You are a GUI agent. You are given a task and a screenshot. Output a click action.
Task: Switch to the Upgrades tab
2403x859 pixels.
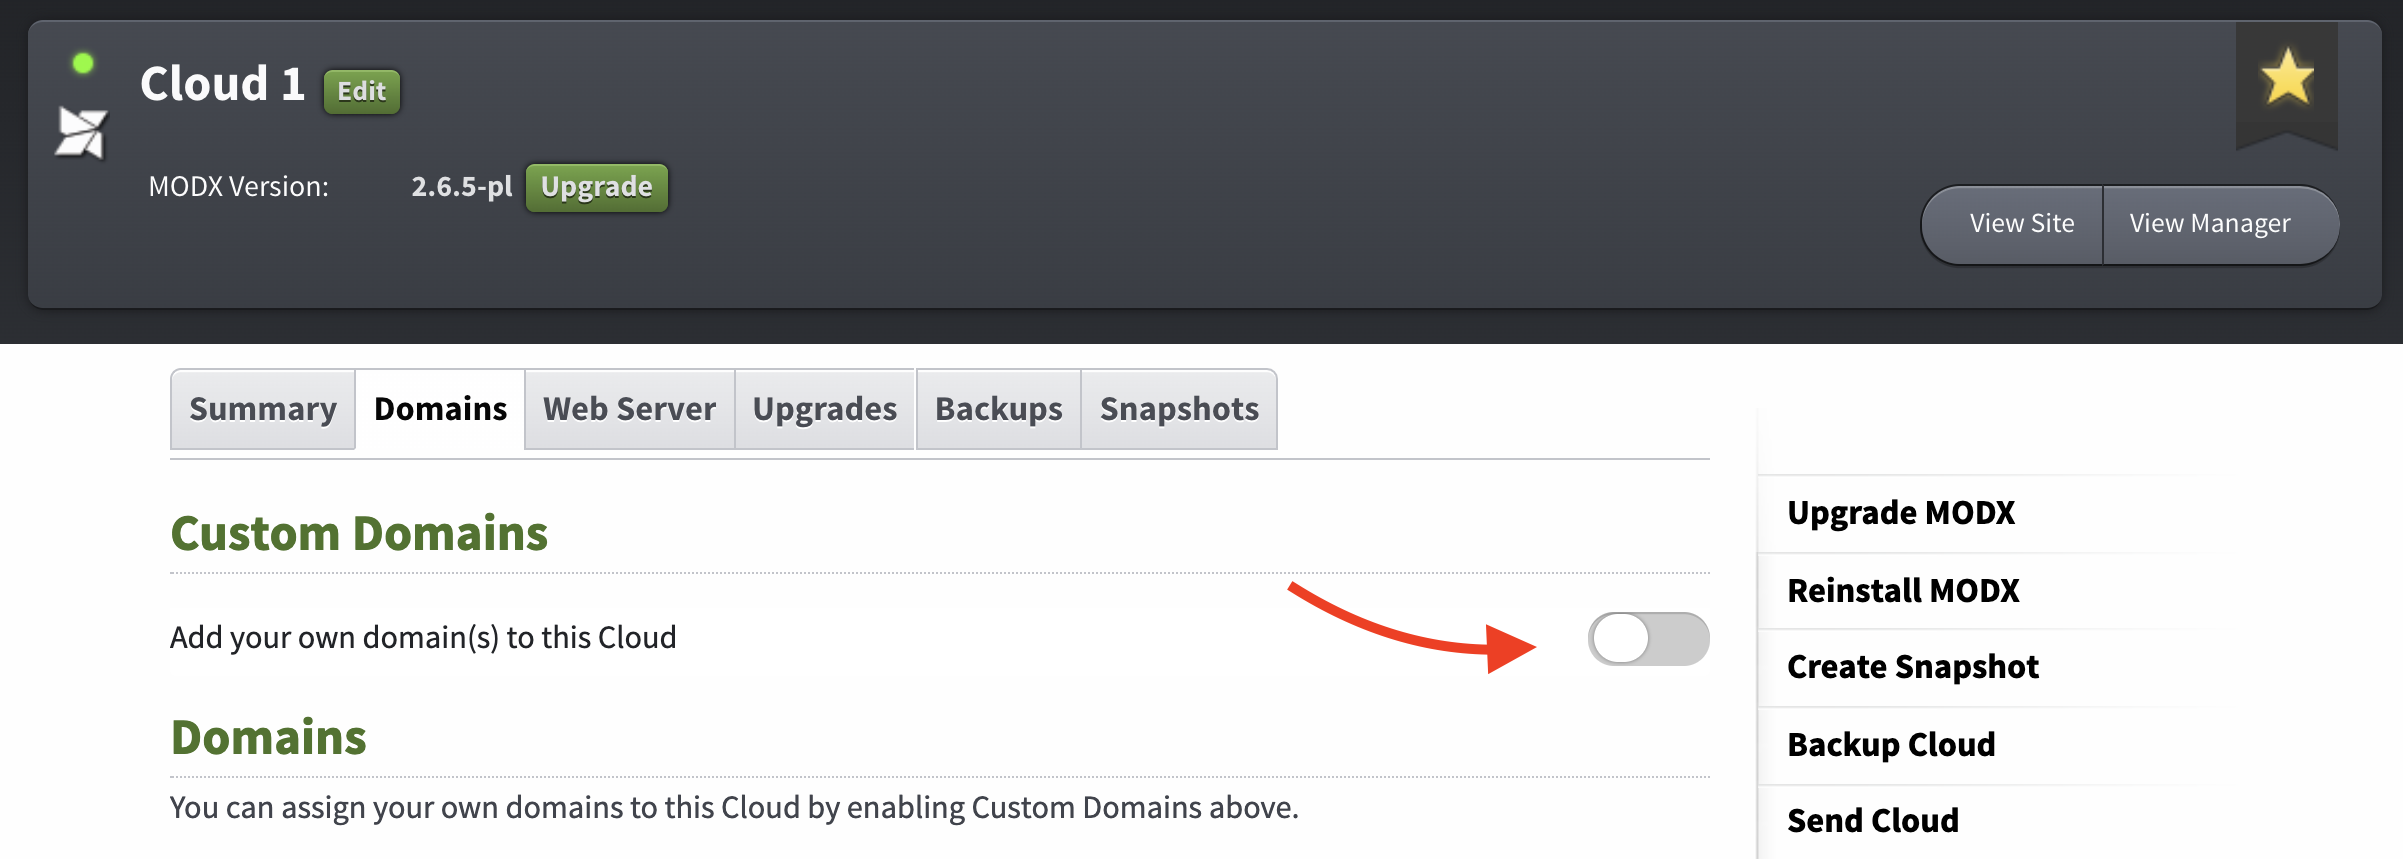click(823, 409)
